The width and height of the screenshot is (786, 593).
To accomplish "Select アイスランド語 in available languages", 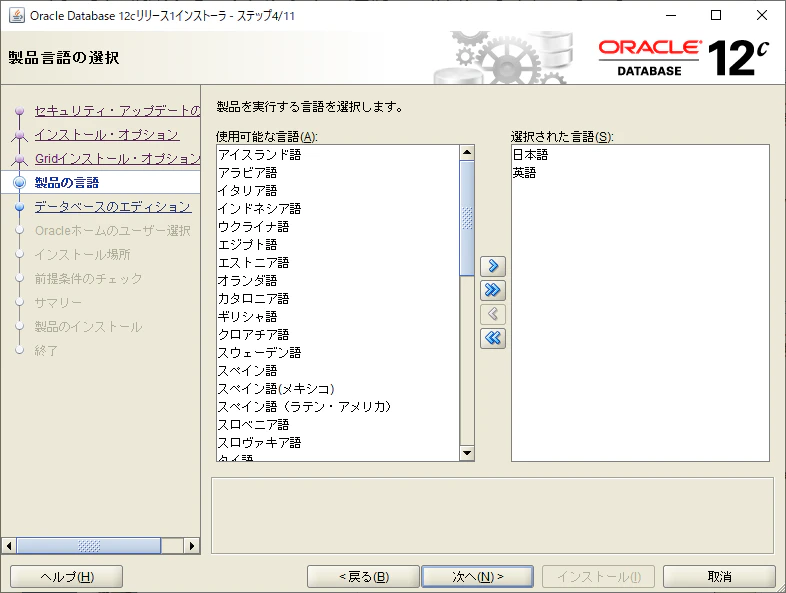I will click(x=338, y=155).
